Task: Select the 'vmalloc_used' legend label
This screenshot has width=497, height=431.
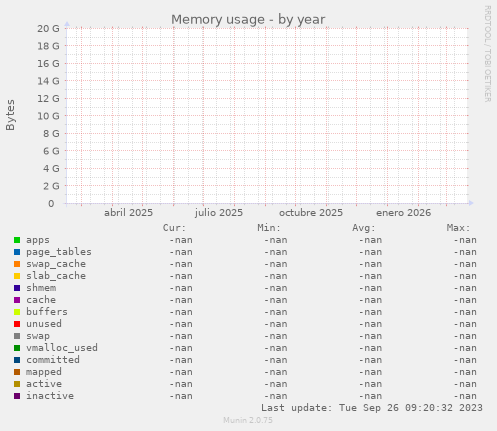Action: (62, 348)
